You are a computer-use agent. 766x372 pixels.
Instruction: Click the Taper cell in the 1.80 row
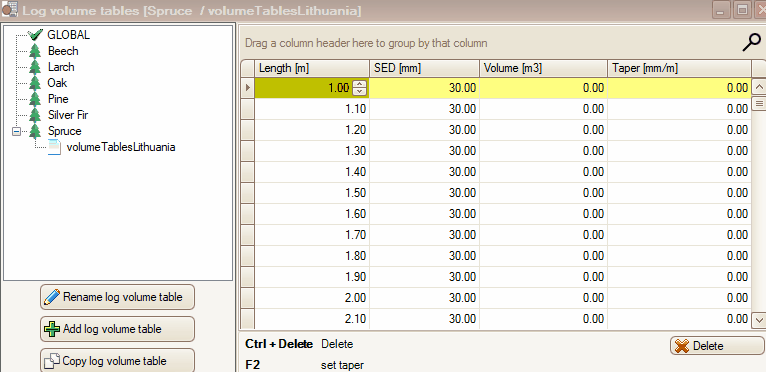[680, 256]
